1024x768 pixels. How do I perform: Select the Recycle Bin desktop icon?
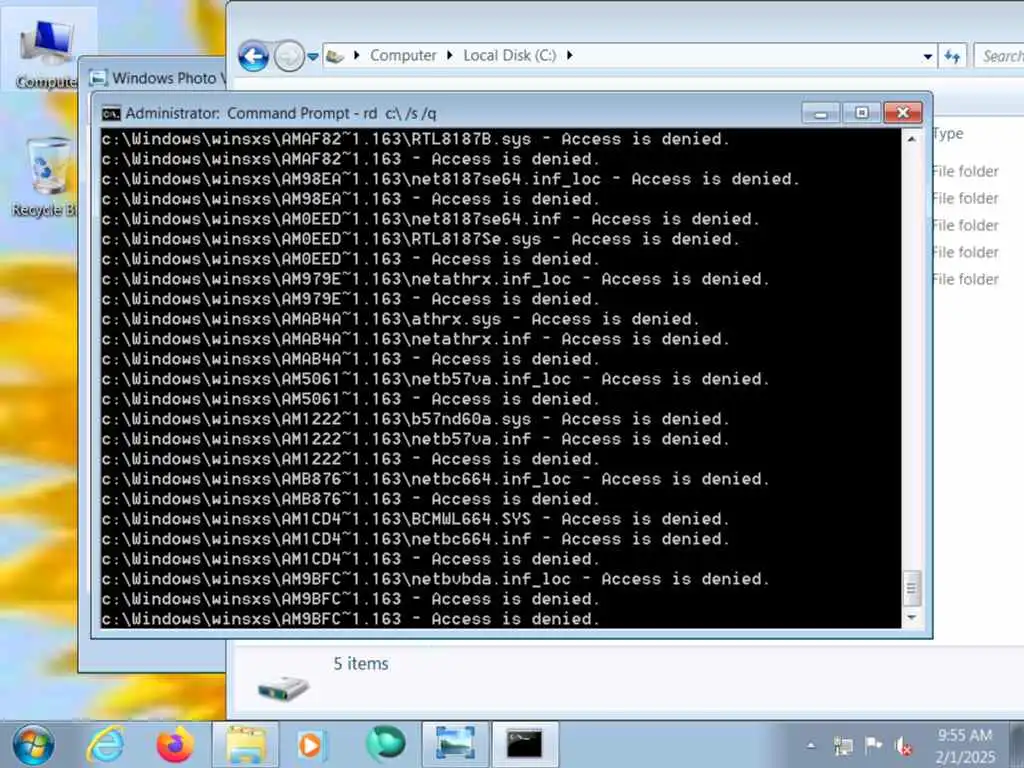pyautogui.click(x=44, y=176)
